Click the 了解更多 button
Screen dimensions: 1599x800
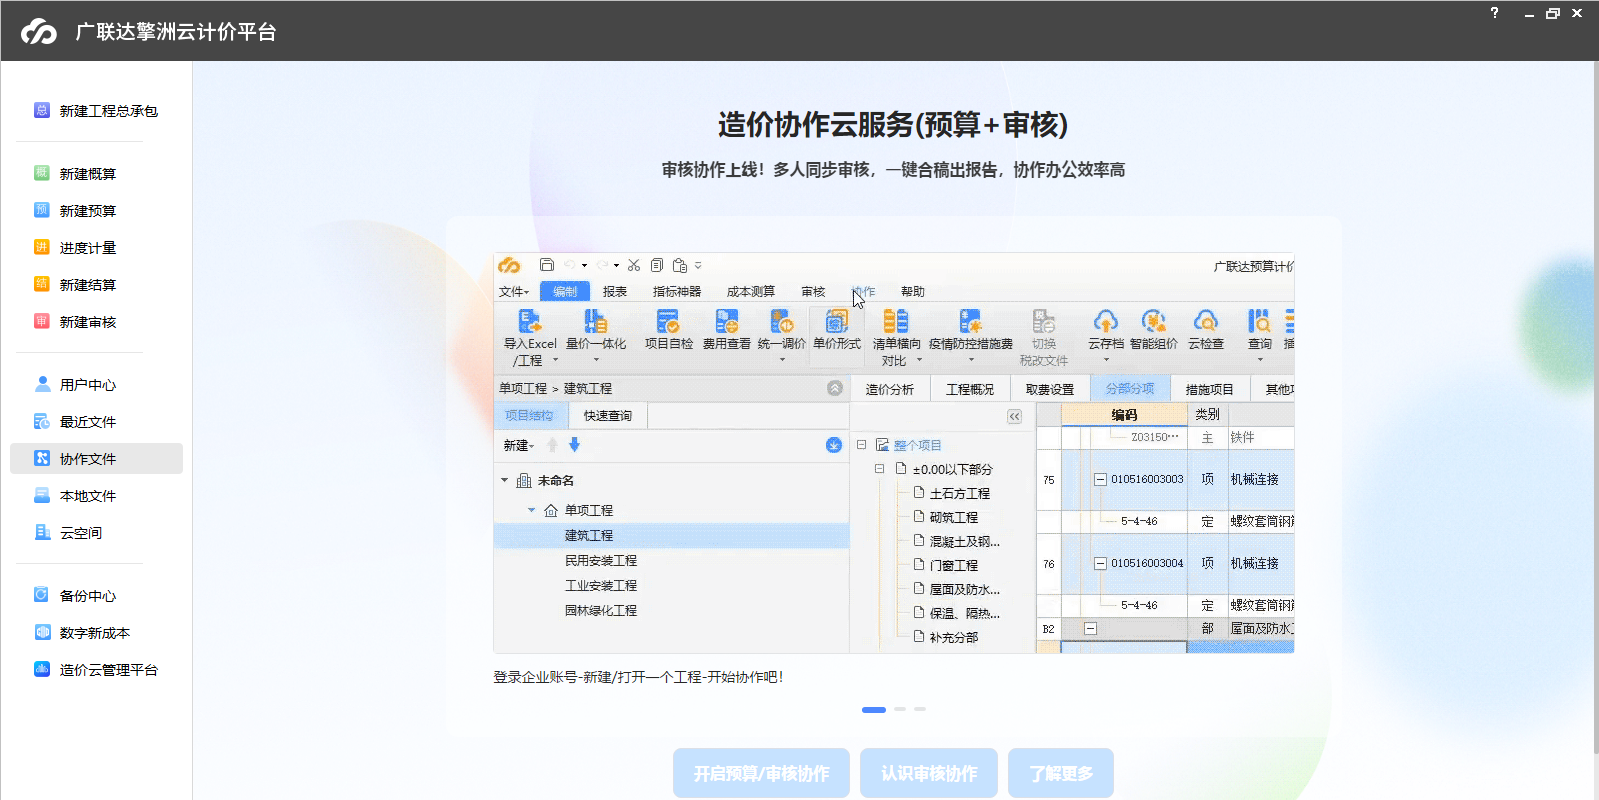click(1060, 773)
